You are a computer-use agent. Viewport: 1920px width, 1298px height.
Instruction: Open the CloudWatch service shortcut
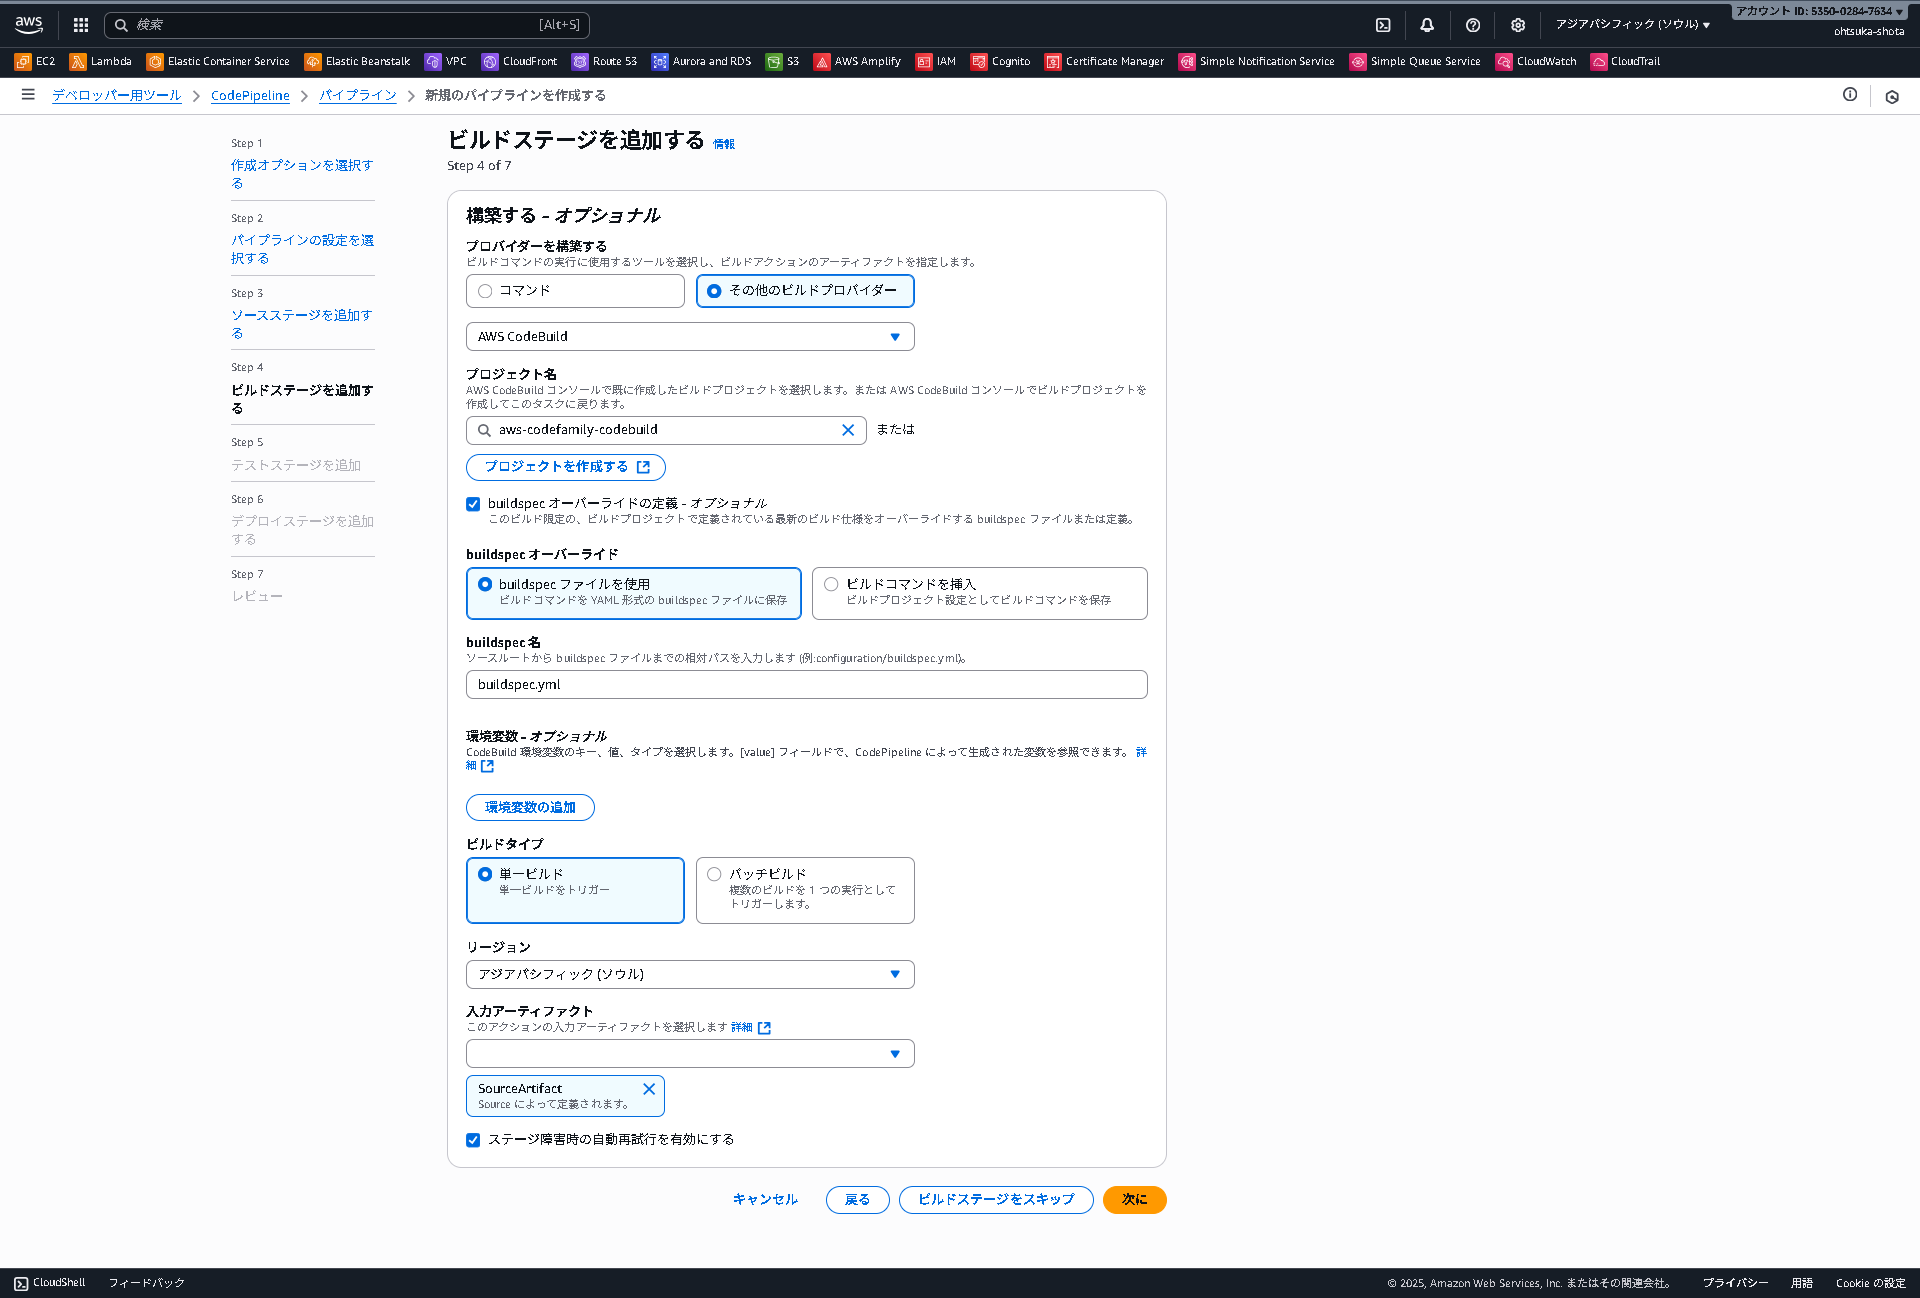pyautogui.click(x=1536, y=61)
